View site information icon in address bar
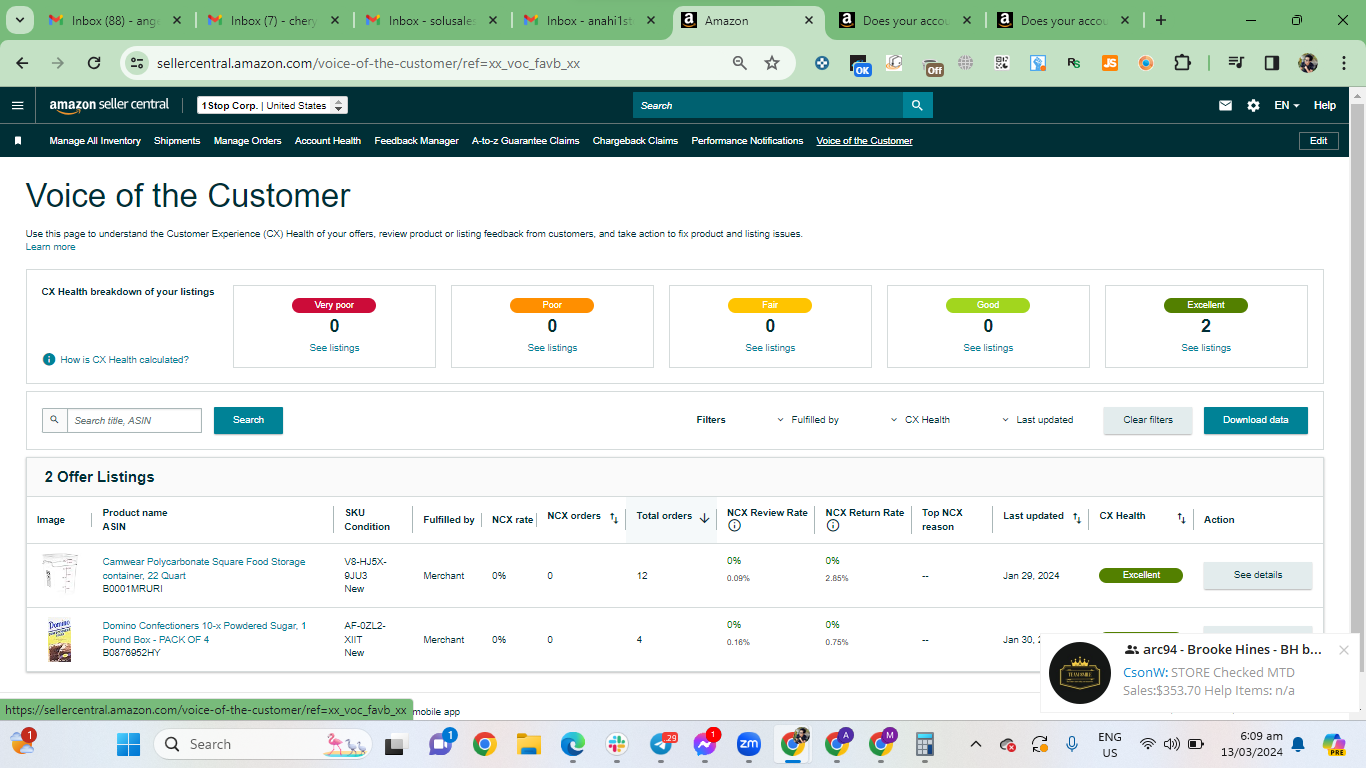The height and width of the screenshot is (768, 1366). 138,63
